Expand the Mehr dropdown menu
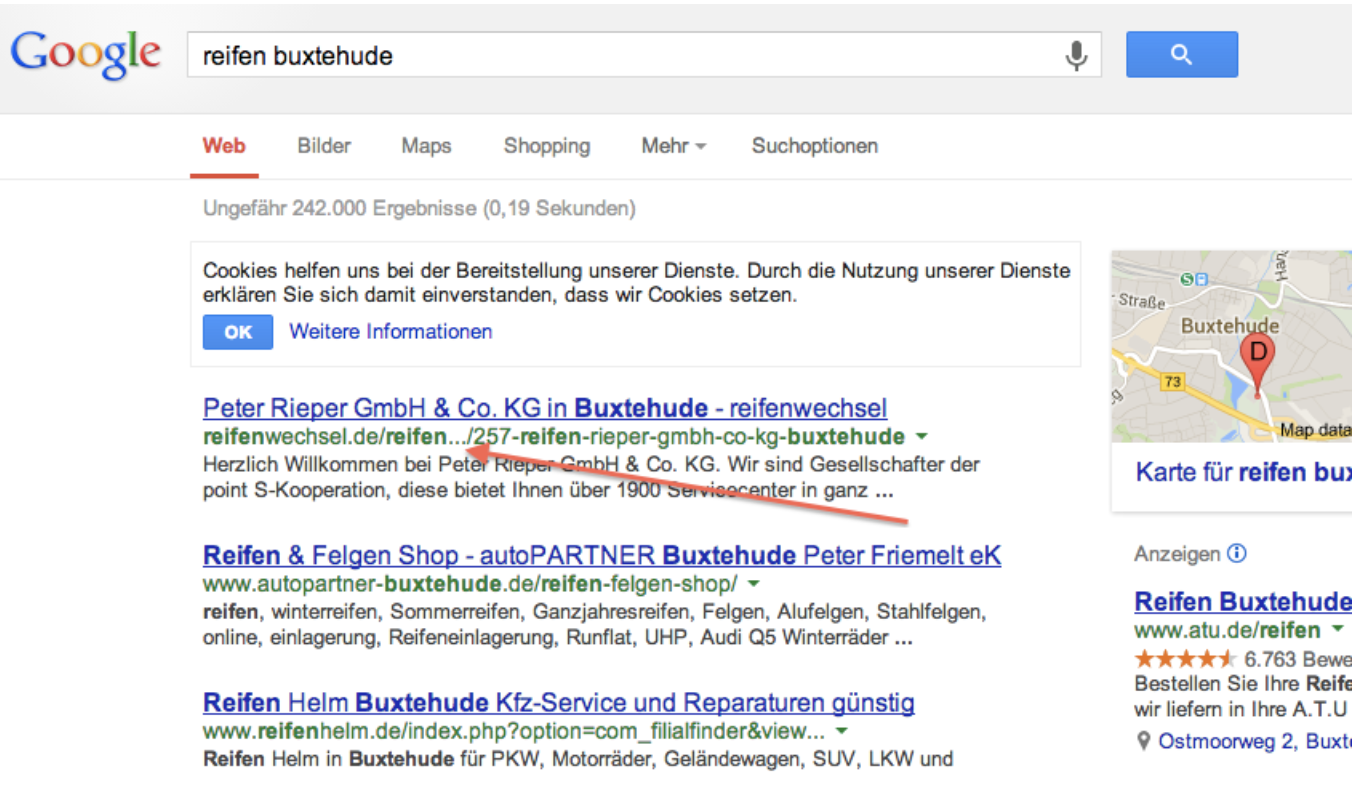This screenshot has height=812, width=1354. [x=673, y=146]
